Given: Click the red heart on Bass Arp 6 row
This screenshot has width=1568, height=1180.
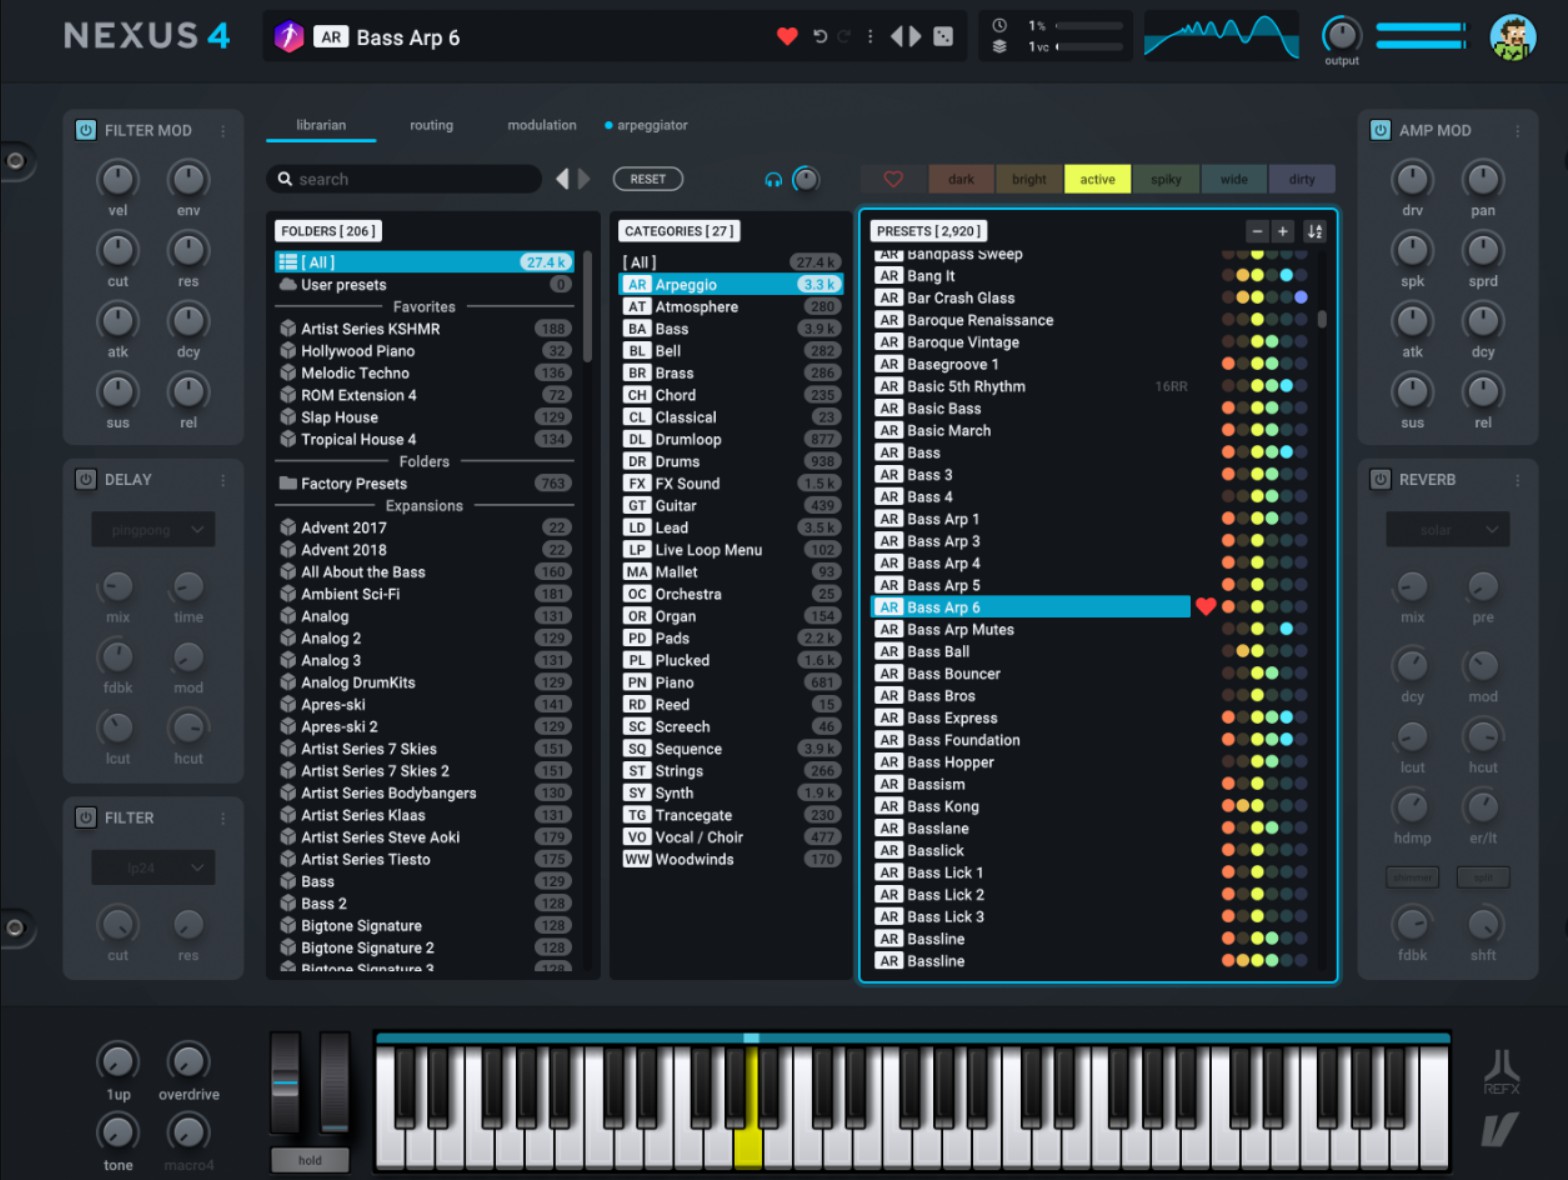Looking at the screenshot, I should (1205, 607).
